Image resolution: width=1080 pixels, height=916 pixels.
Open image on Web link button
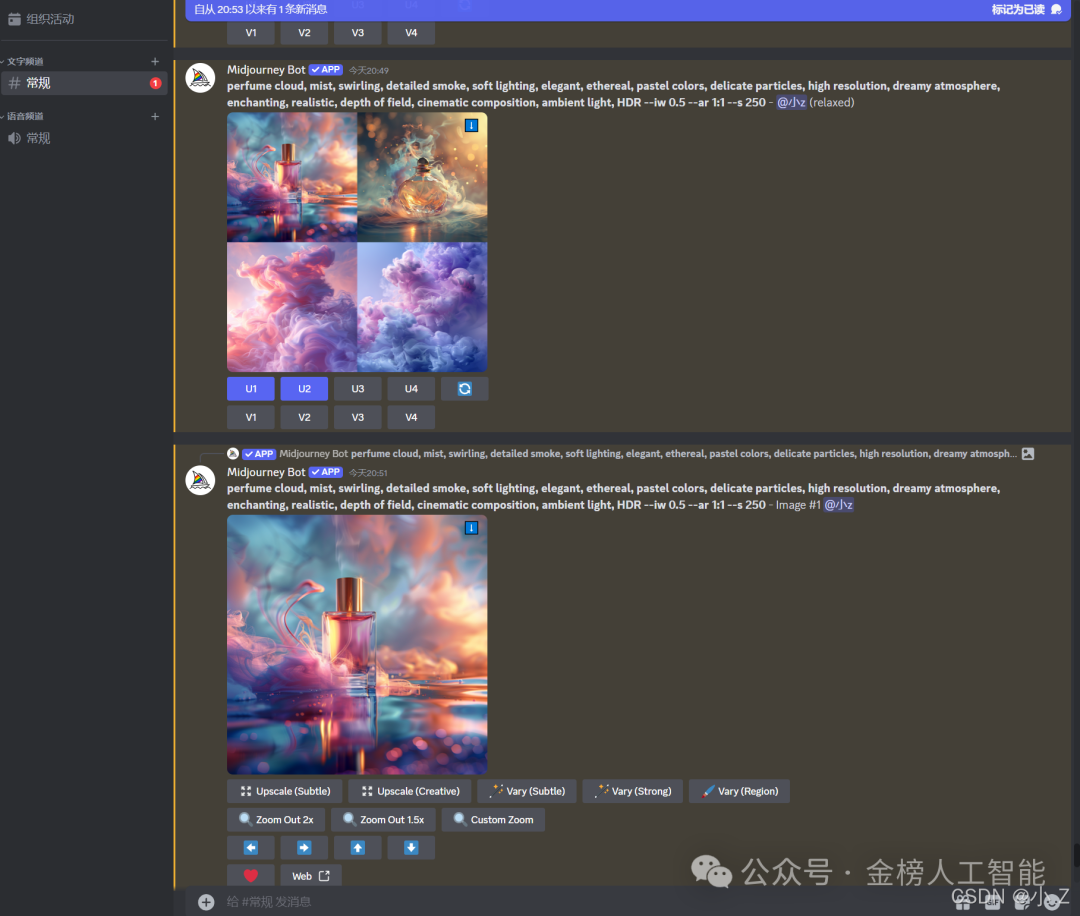pos(311,875)
